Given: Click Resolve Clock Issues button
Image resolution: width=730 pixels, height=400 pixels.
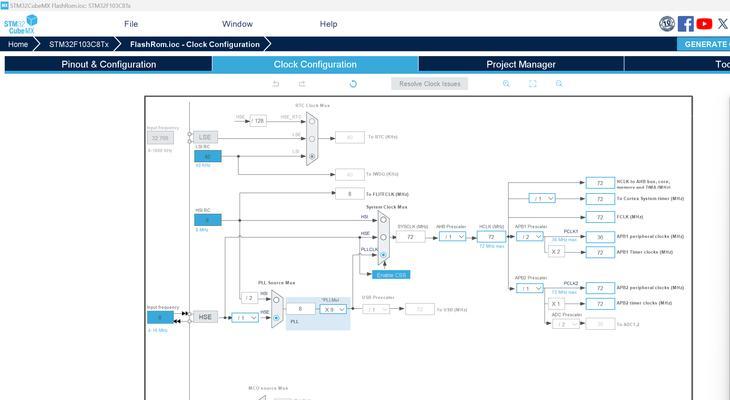Looking at the screenshot, I should pyautogui.click(x=429, y=84).
